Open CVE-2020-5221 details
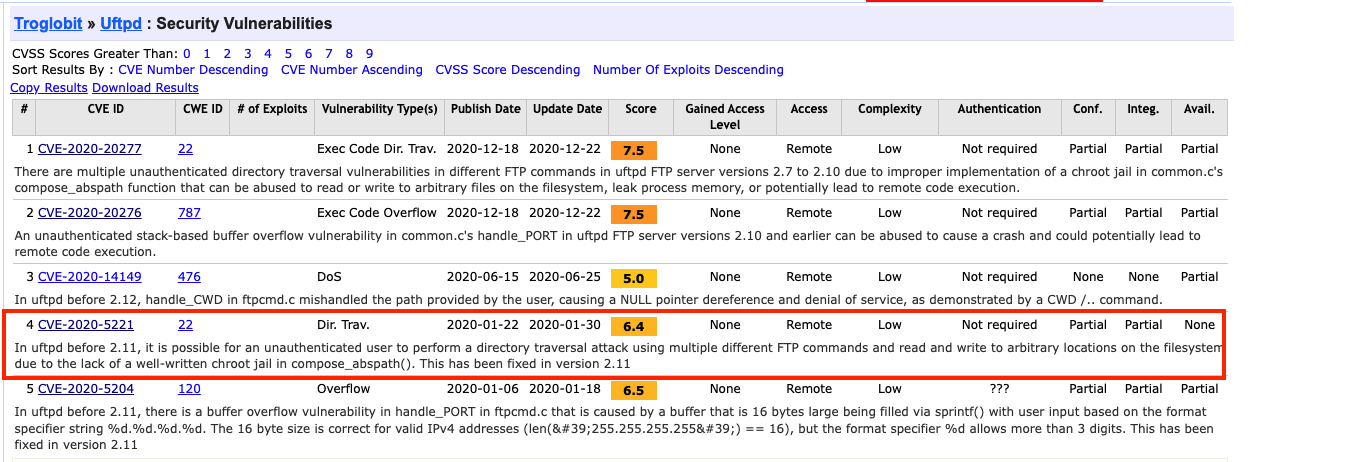 click(x=86, y=325)
